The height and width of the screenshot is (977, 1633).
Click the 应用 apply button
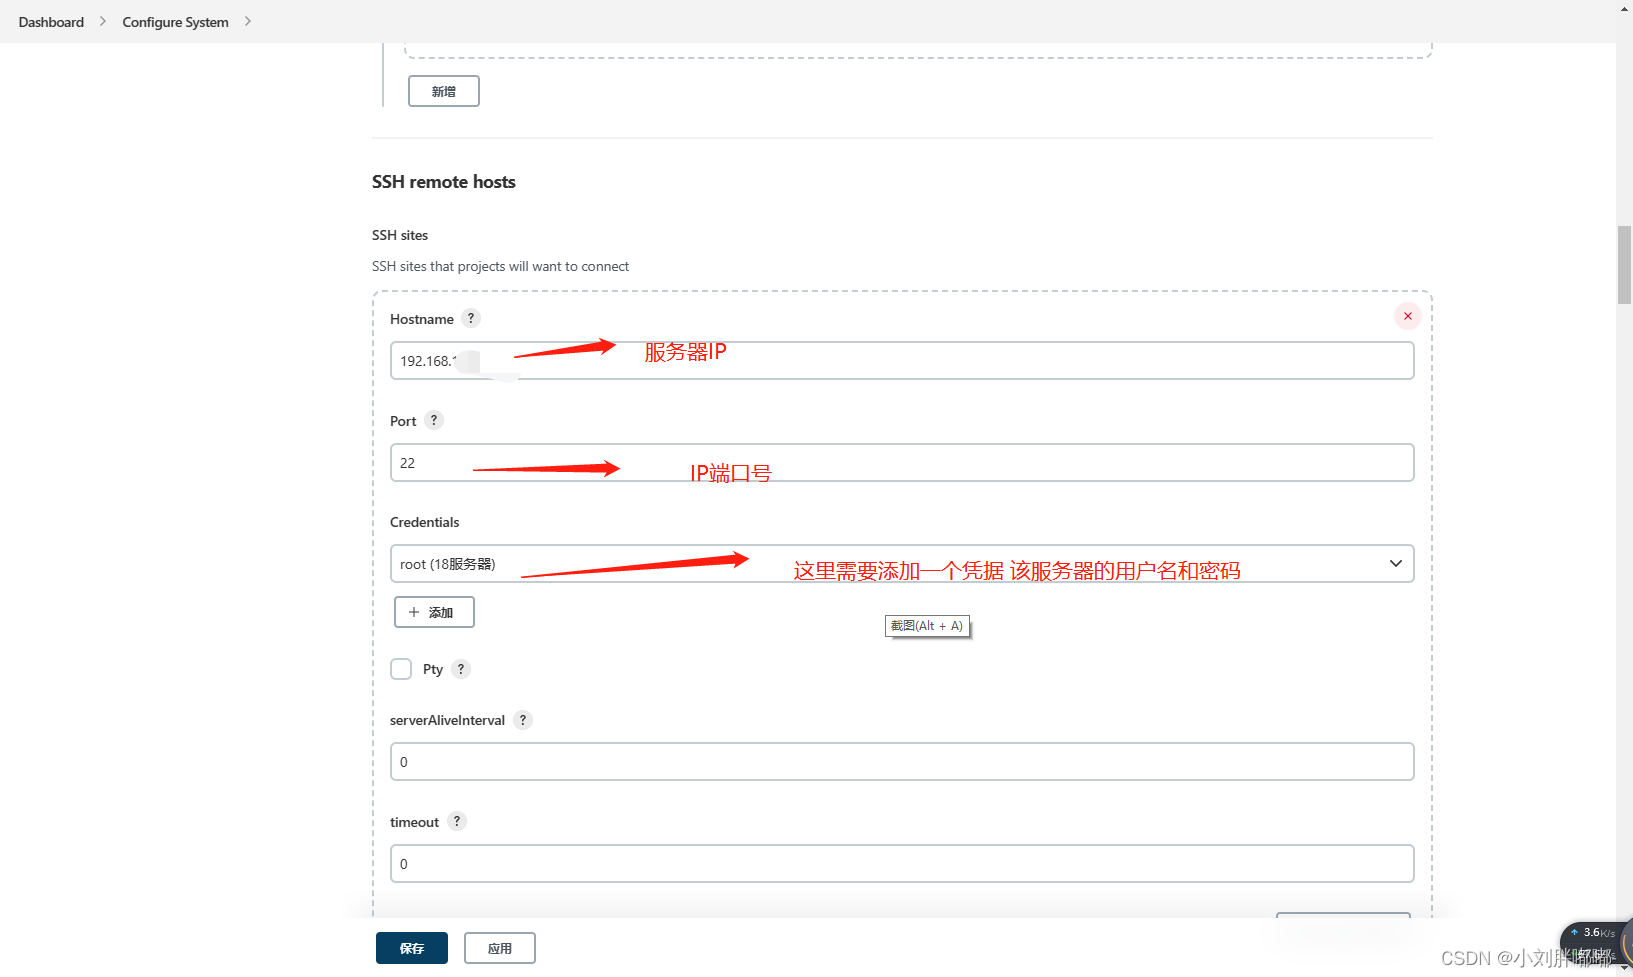pos(499,947)
